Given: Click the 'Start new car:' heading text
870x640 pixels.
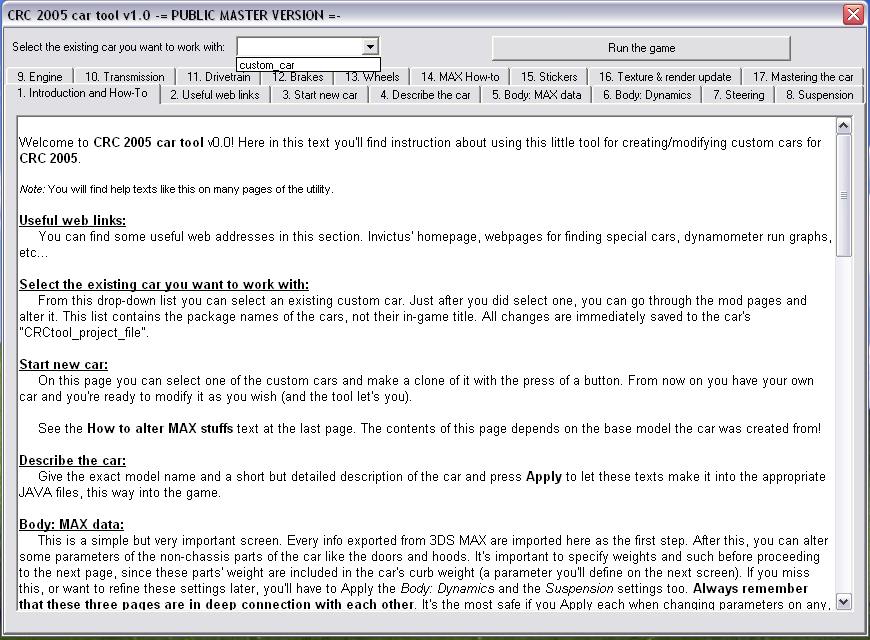Looking at the screenshot, I should pos(64,365).
